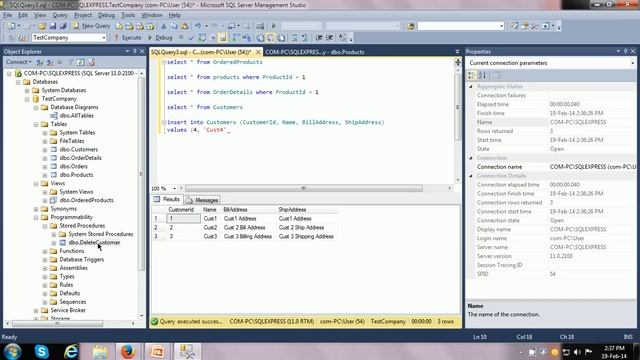Switch output to Results to Grid
This screenshot has width=640, height=360.
tap(271, 38)
